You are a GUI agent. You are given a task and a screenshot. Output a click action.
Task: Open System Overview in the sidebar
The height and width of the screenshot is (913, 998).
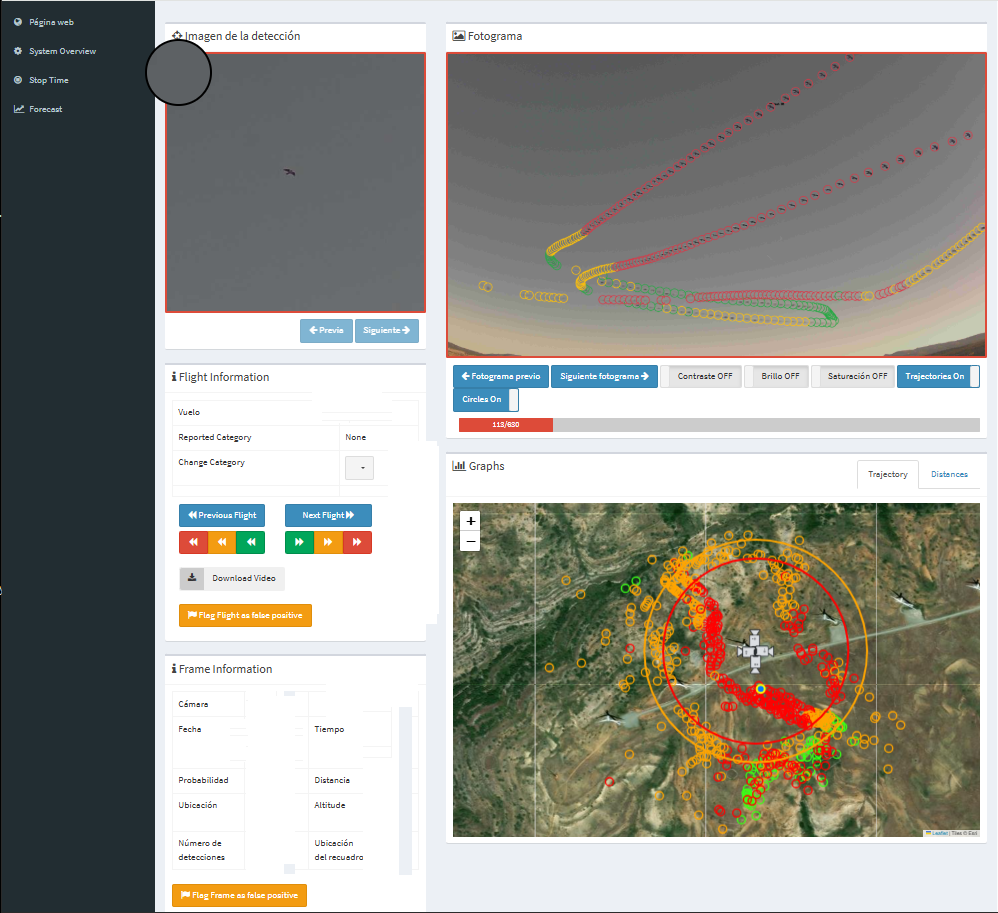pyautogui.click(x=62, y=51)
